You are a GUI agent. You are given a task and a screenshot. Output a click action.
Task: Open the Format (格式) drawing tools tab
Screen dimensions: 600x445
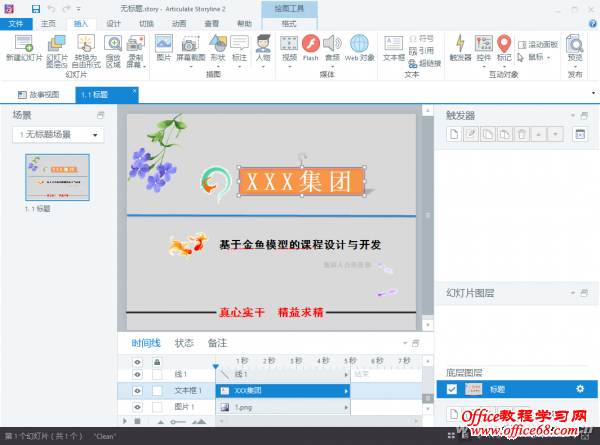coord(289,24)
